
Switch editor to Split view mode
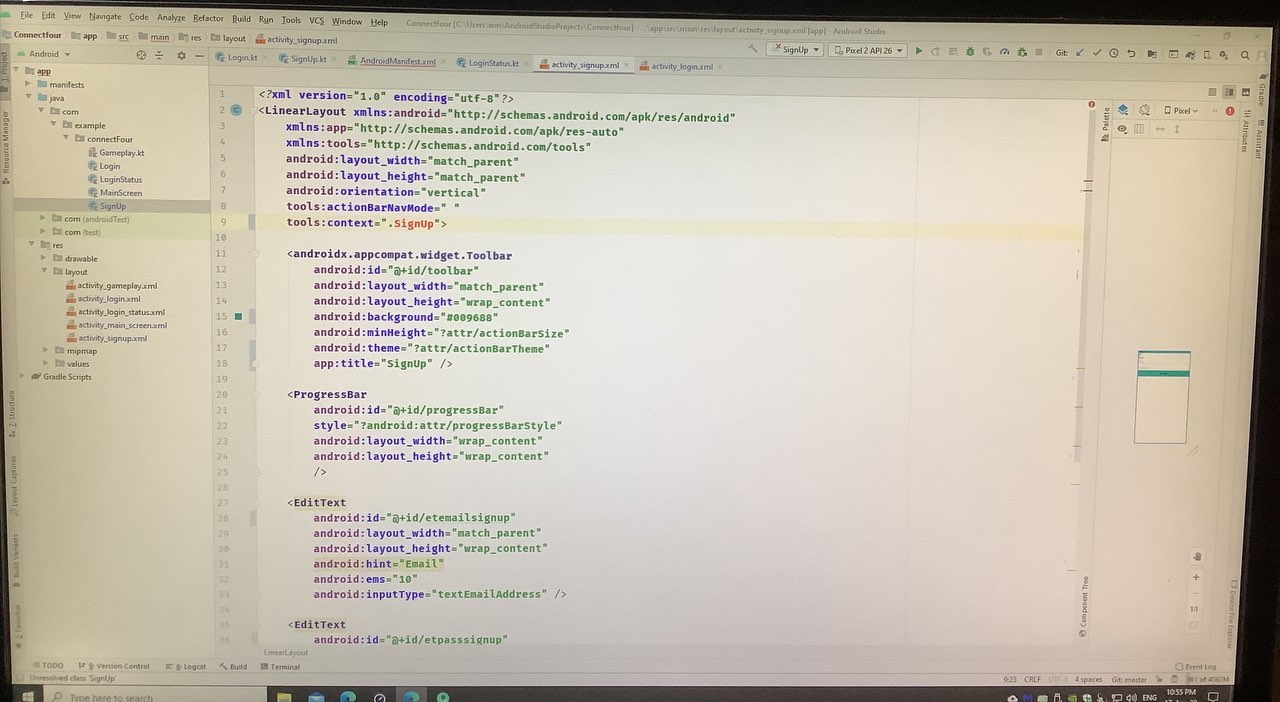click(1229, 92)
